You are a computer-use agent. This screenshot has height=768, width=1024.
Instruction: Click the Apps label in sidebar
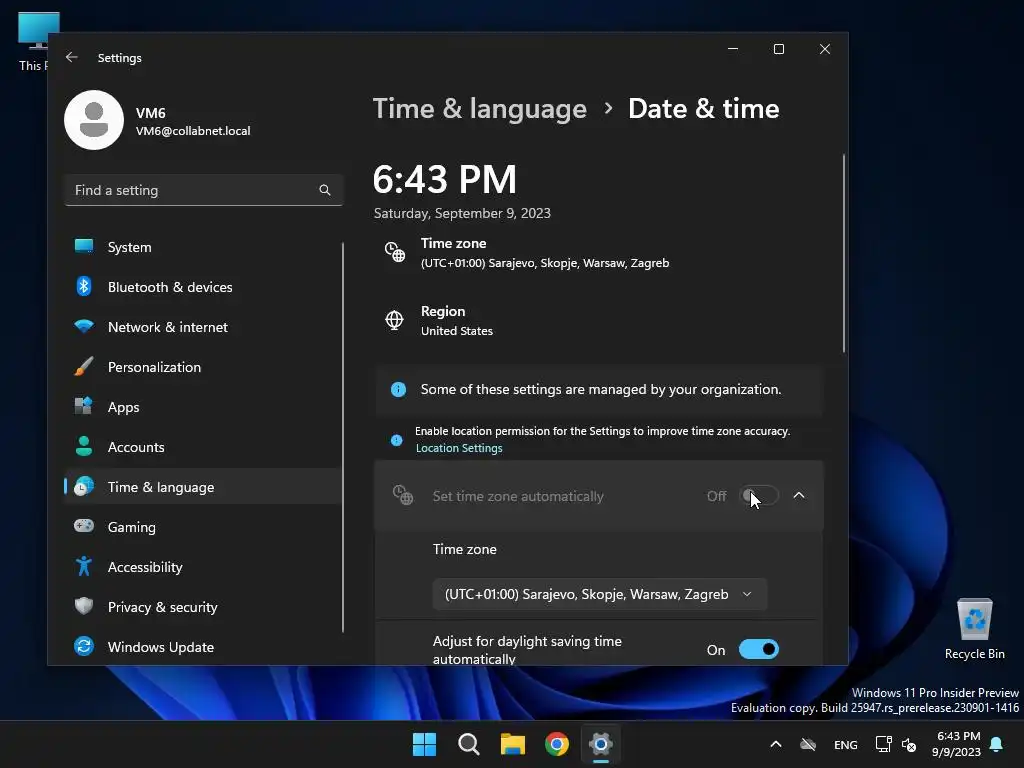tap(123, 407)
